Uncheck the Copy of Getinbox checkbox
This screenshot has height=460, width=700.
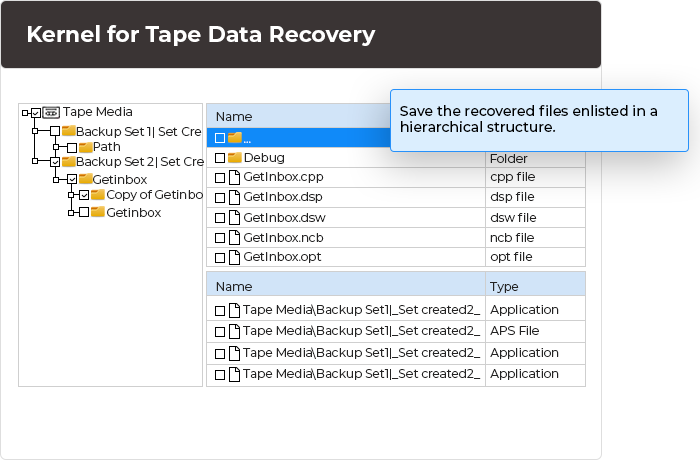[84, 195]
